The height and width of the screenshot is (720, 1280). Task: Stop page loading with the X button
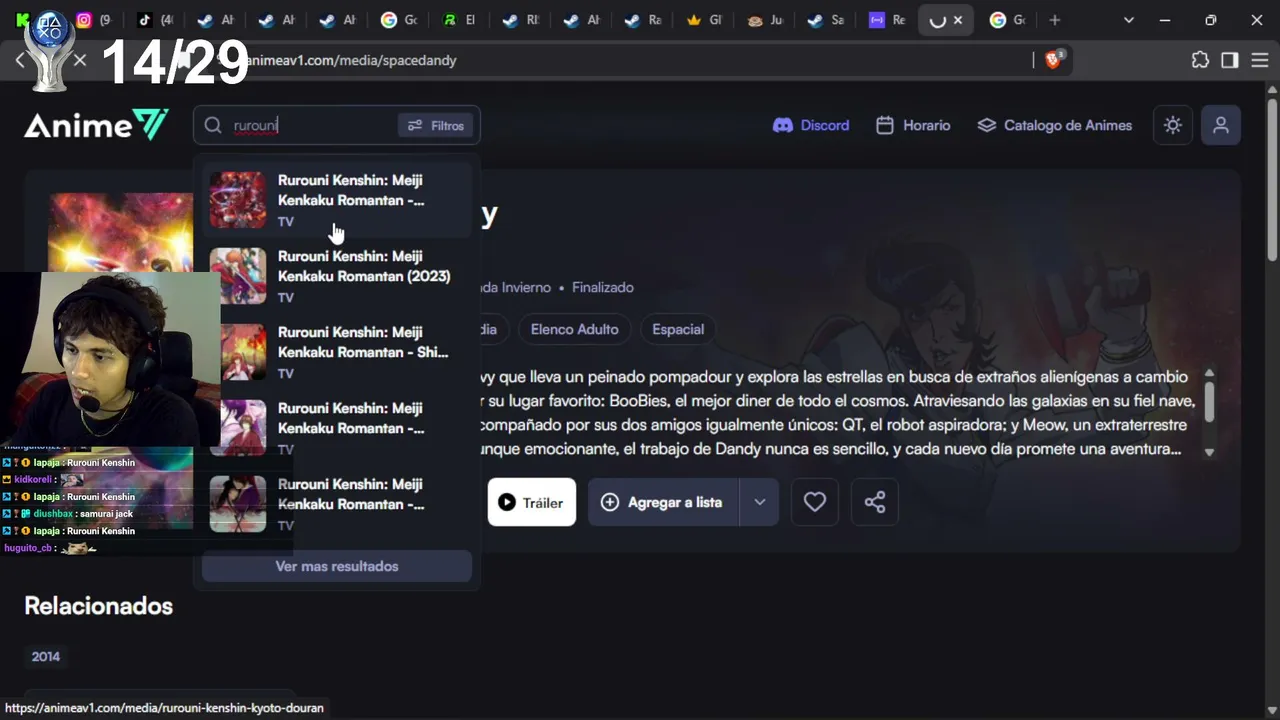pyautogui.click(x=80, y=60)
